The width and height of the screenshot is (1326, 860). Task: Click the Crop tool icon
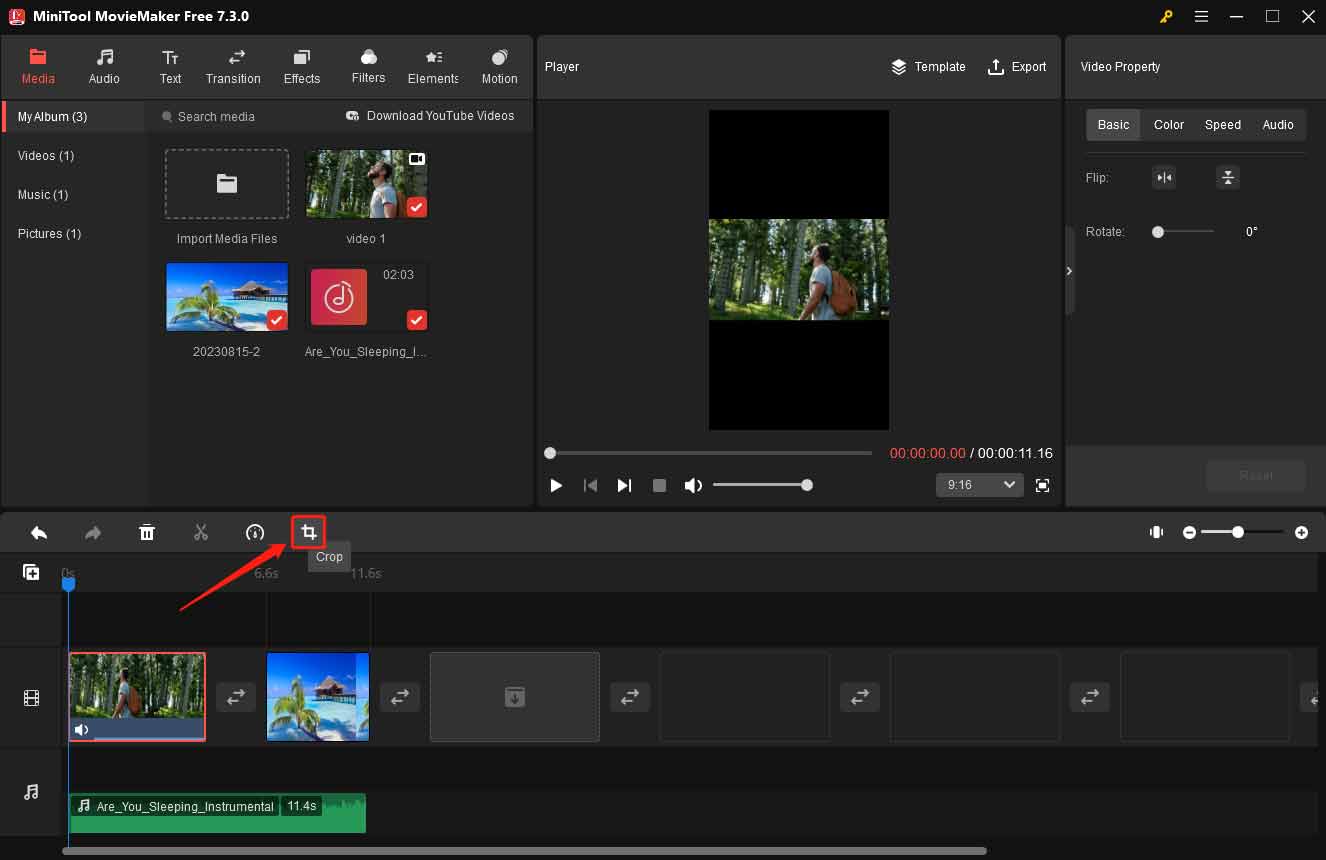(309, 533)
